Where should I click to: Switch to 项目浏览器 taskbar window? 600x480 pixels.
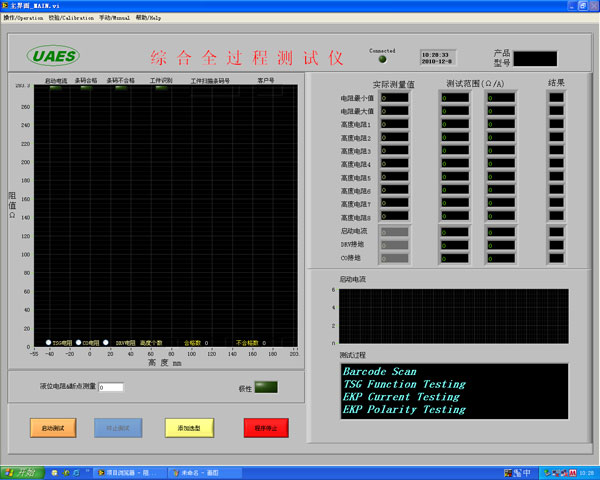tap(130, 473)
